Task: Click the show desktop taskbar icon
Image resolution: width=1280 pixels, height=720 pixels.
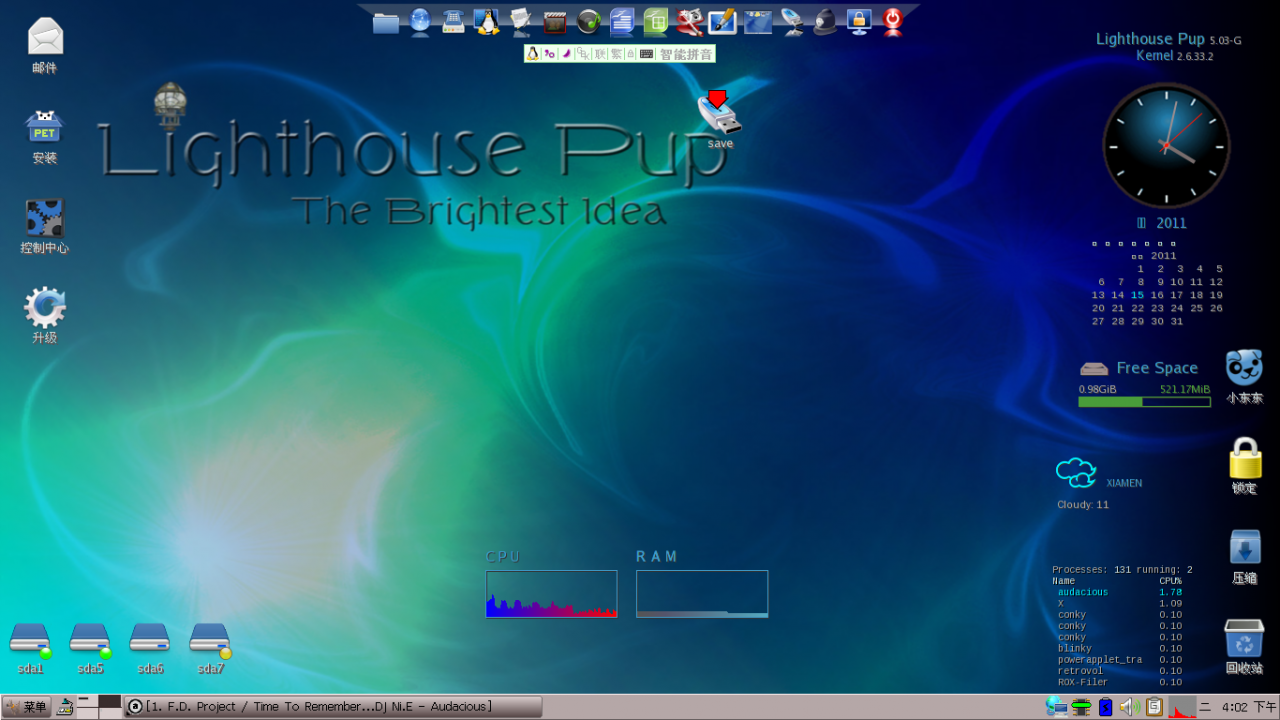Action: [x=65, y=707]
